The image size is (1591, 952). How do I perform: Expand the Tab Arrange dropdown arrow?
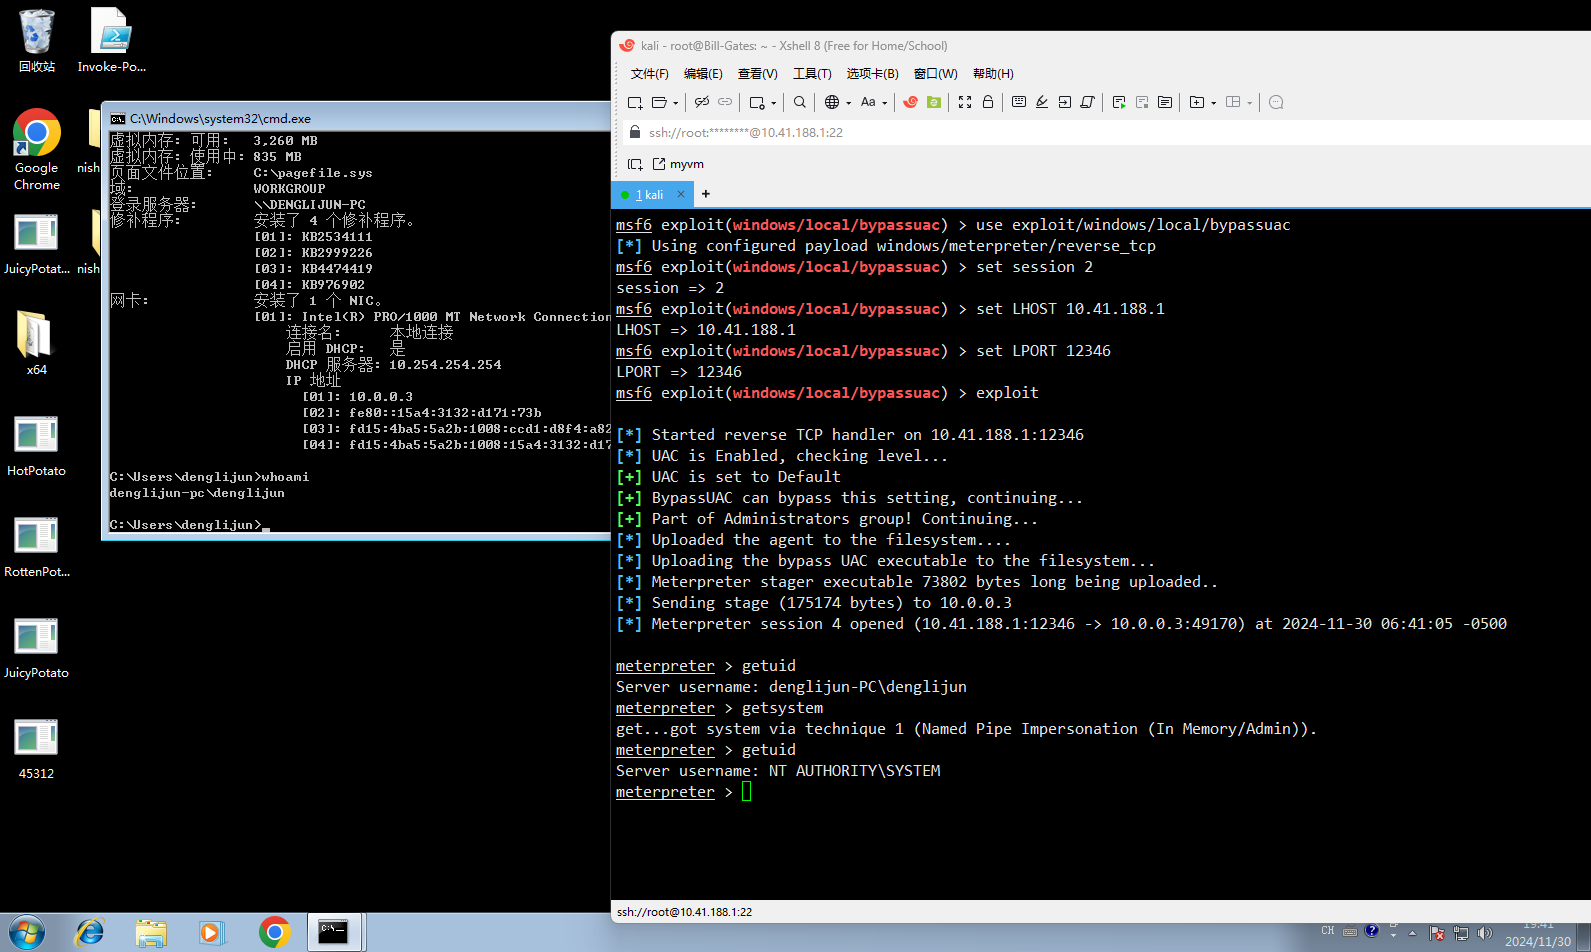tap(1249, 103)
